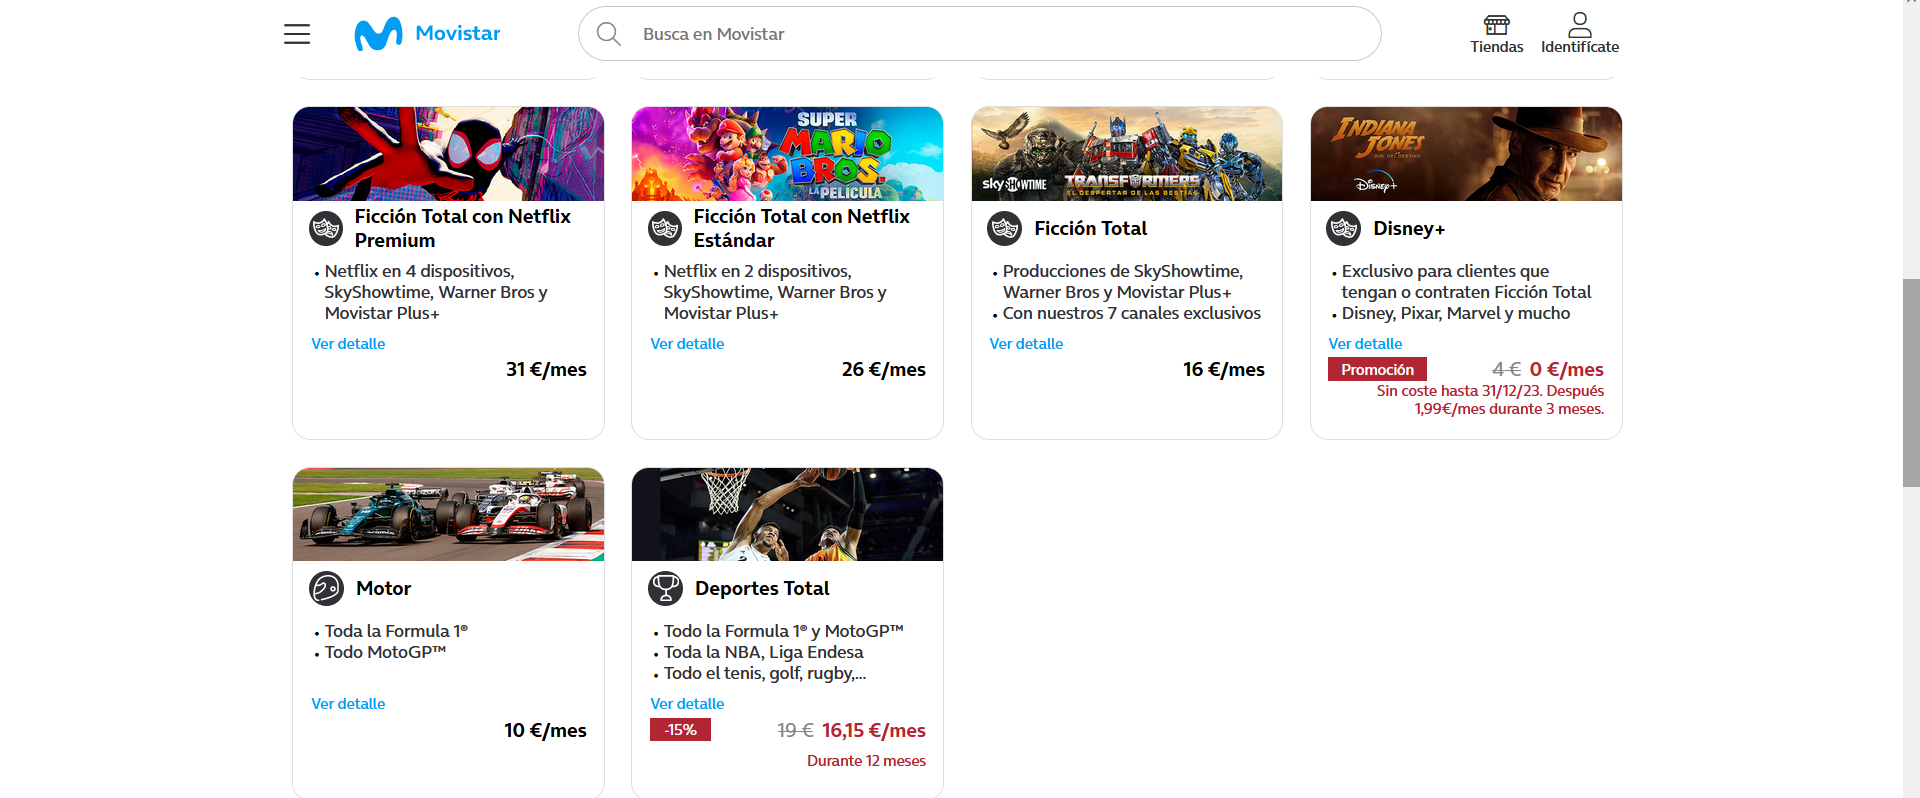Click the Spider-Man banner image
This screenshot has height=798, width=1920.
(448, 154)
